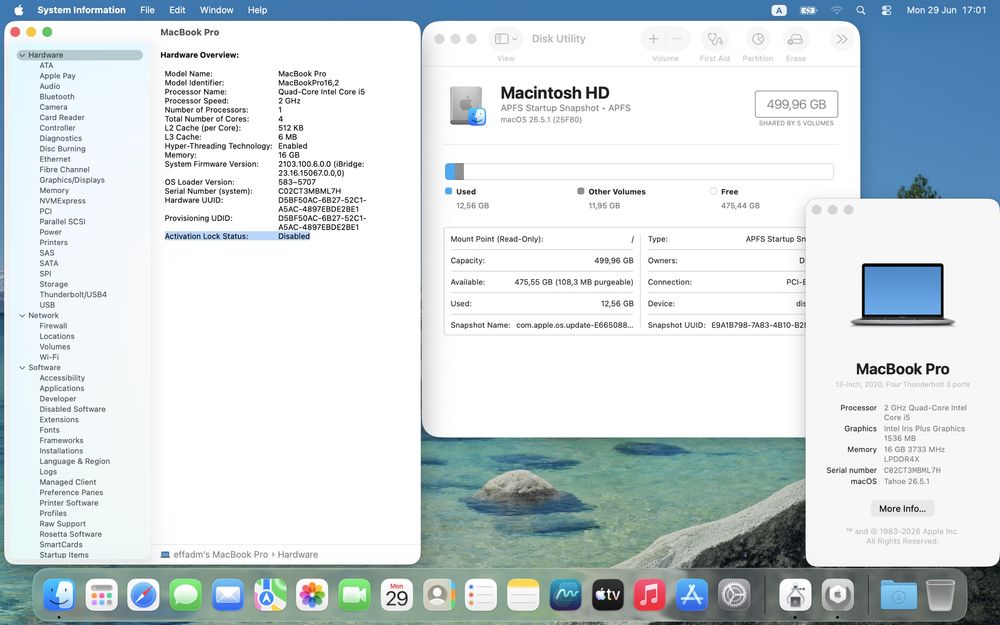The width and height of the screenshot is (1000, 625).
Task: Open Calendar showing 29 in Dock
Action: [397, 595]
